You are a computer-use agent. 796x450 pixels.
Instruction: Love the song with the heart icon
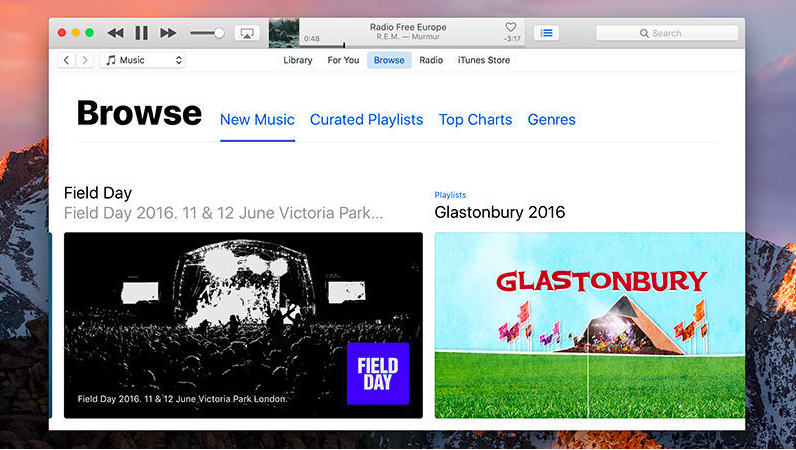pyautogui.click(x=511, y=27)
